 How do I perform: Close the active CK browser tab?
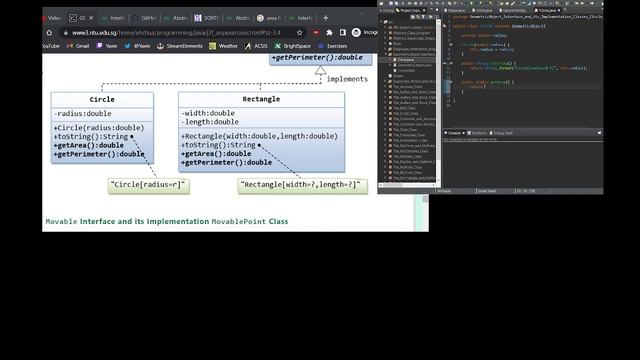click(x=91, y=18)
